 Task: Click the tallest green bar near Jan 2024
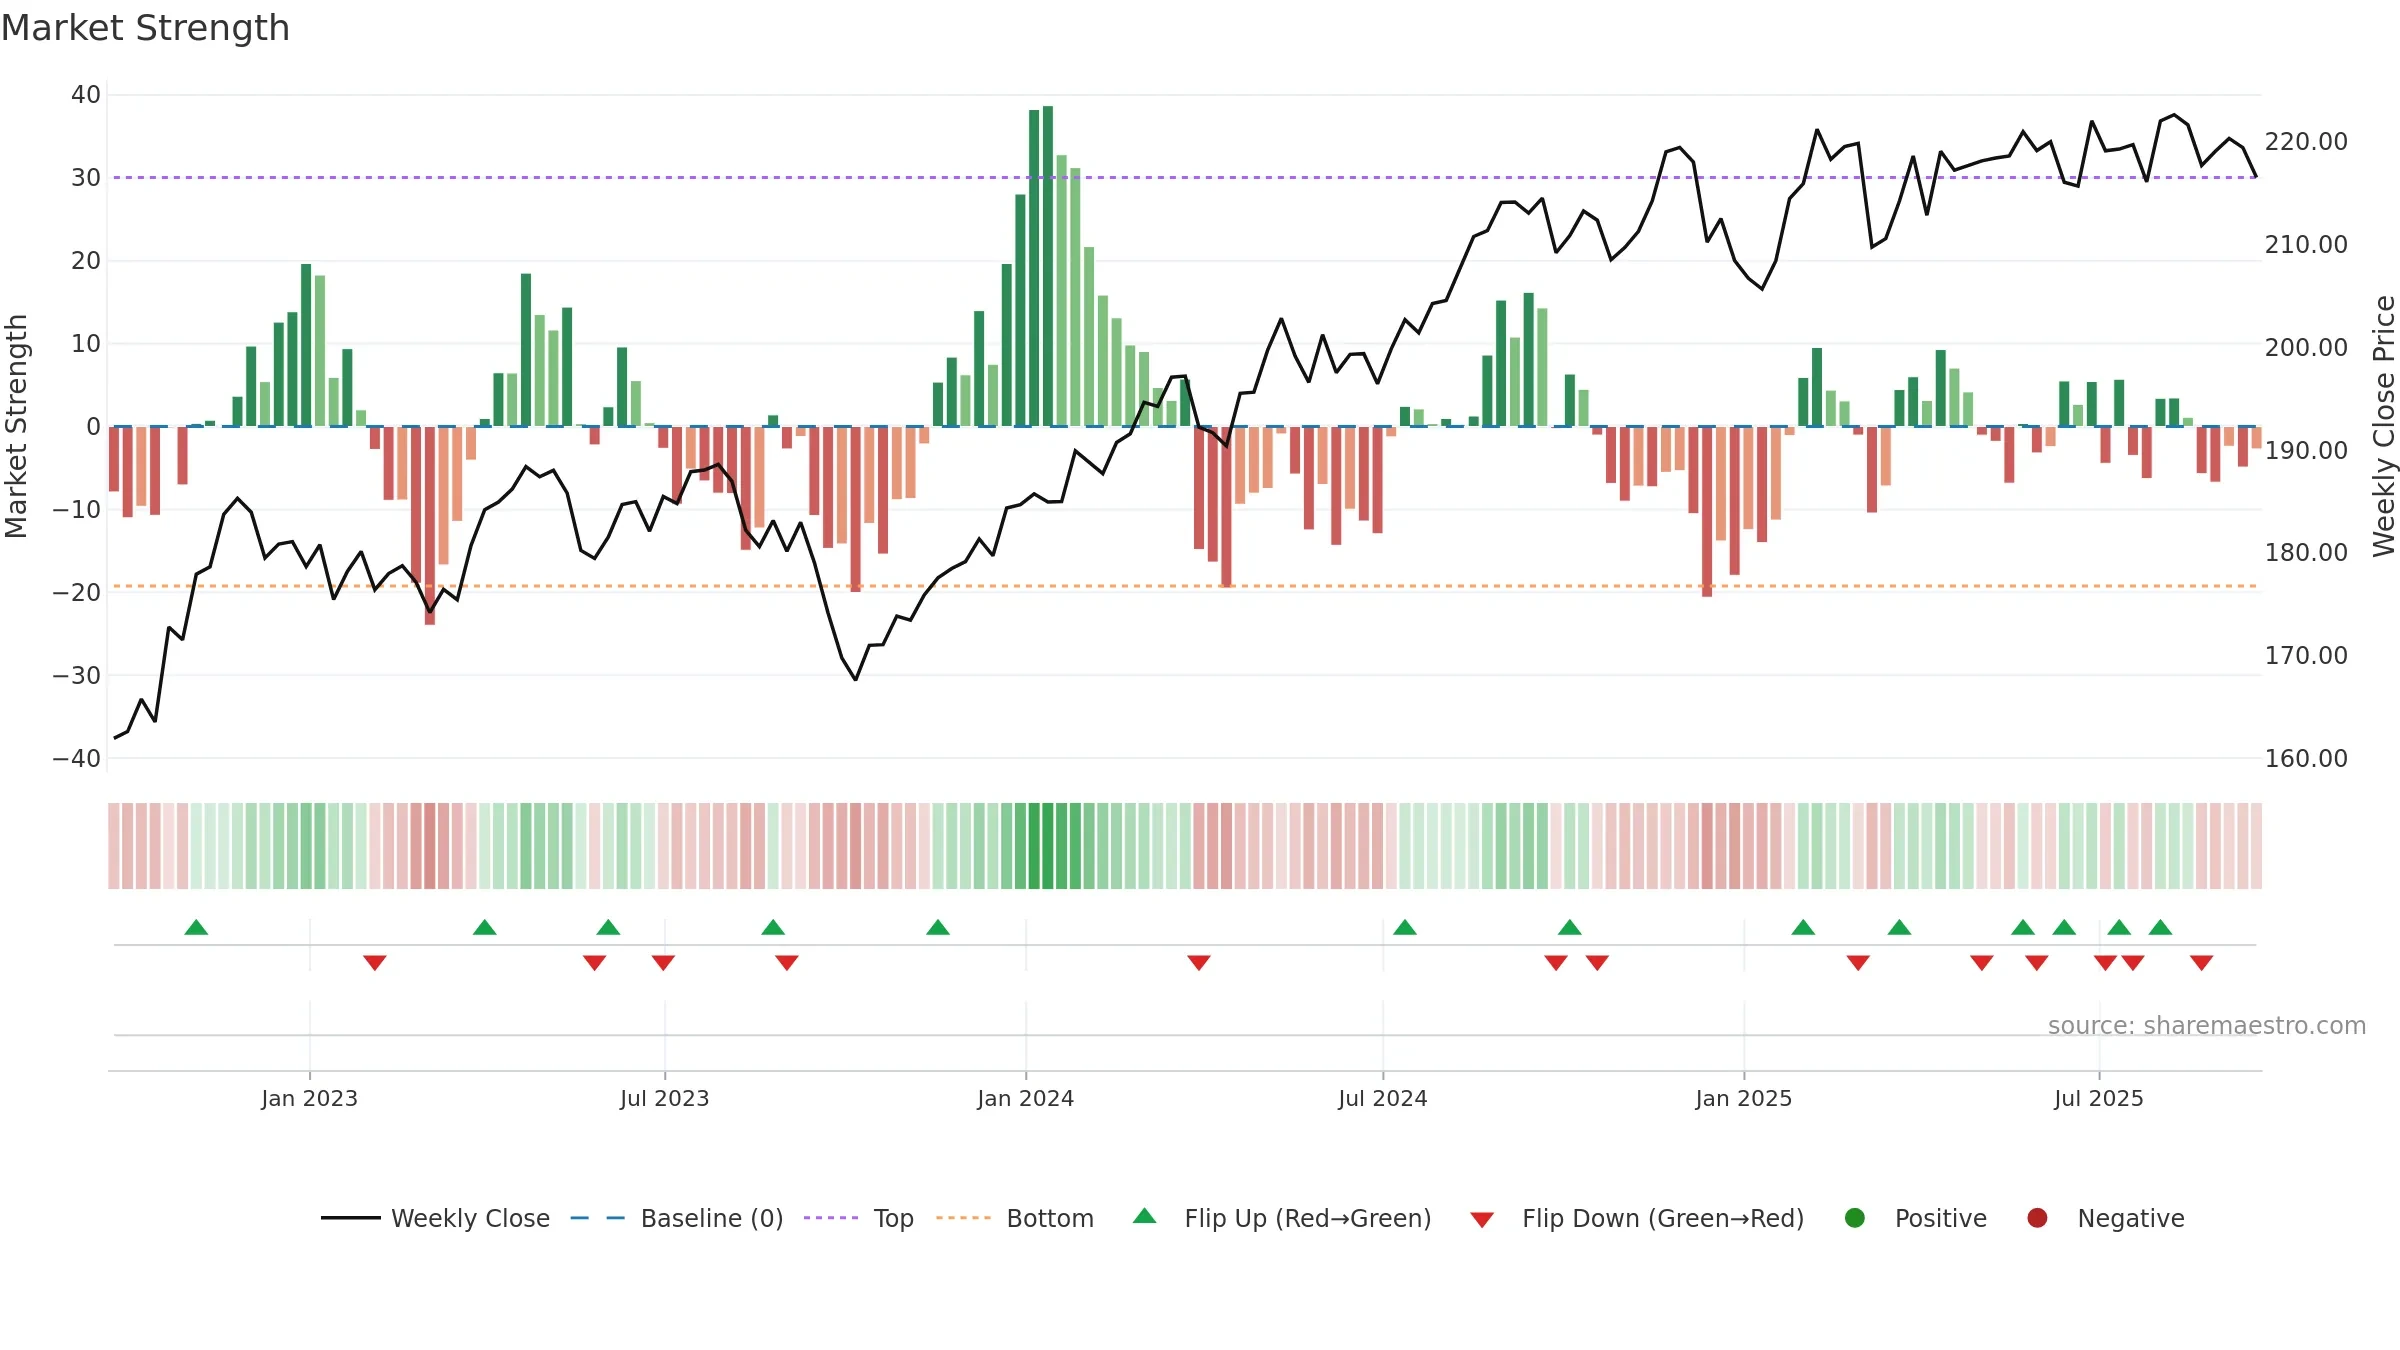[1048, 266]
